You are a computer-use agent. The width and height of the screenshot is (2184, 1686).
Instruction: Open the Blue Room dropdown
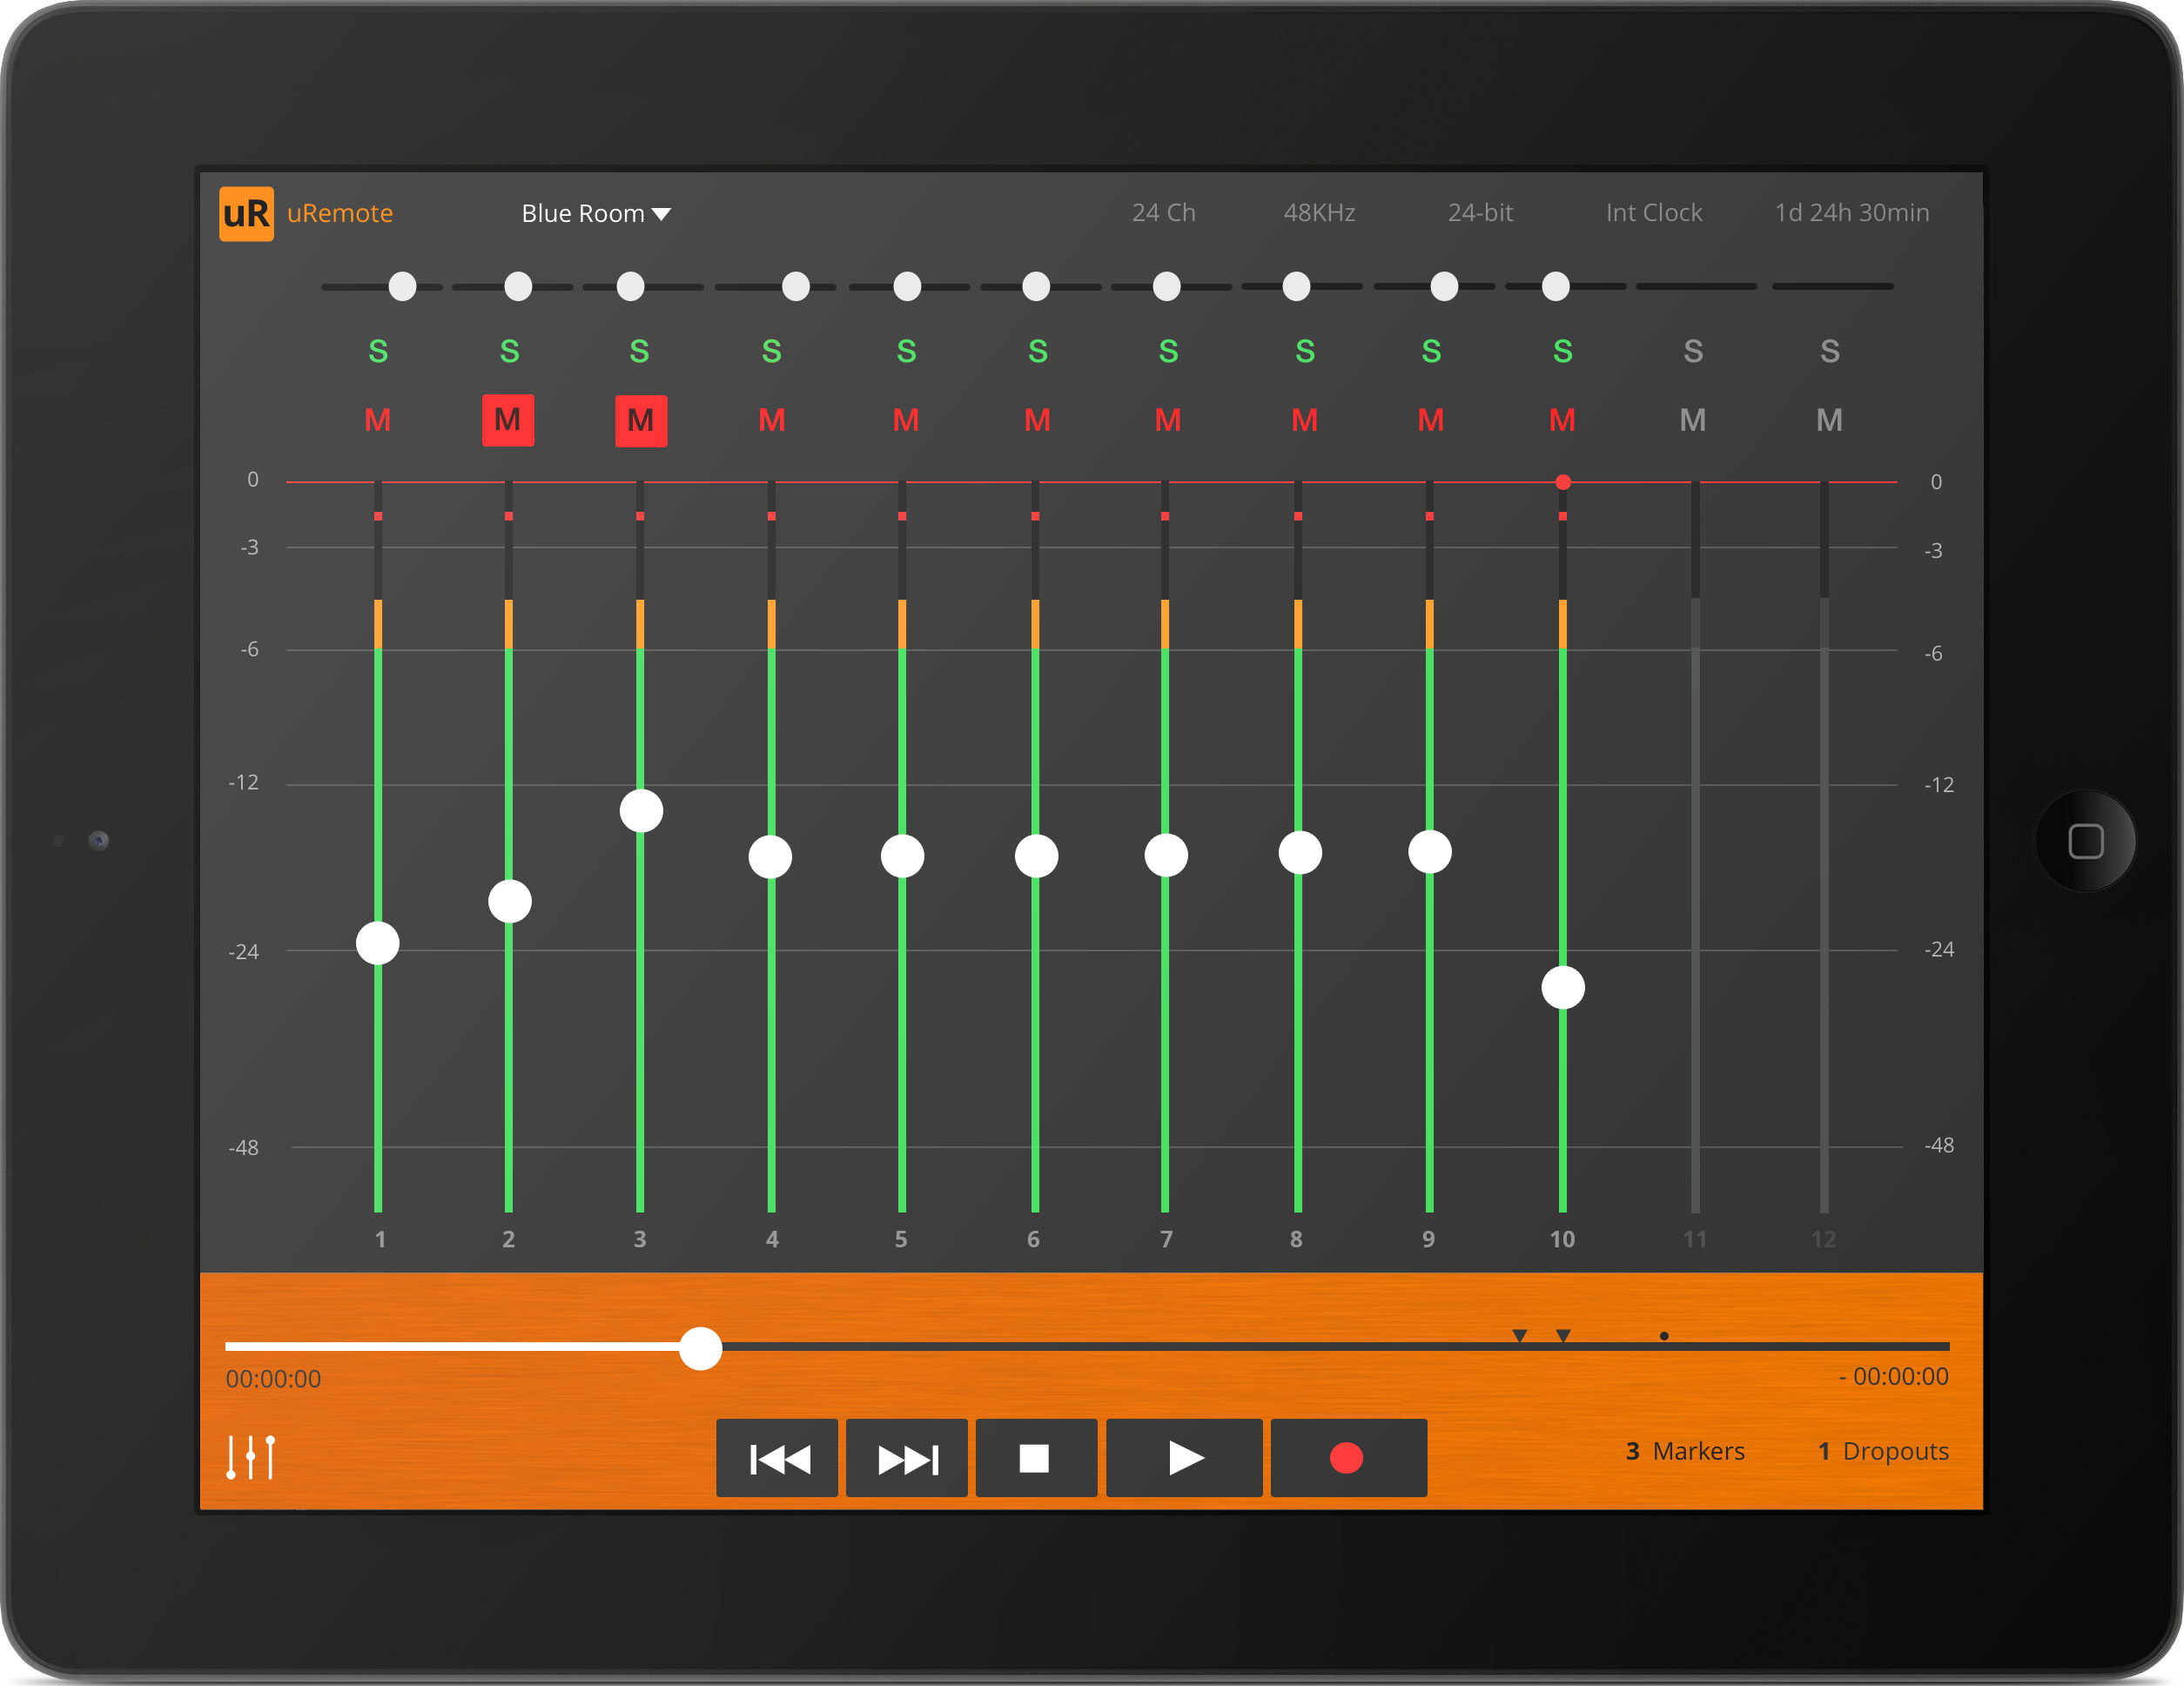[596, 213]
